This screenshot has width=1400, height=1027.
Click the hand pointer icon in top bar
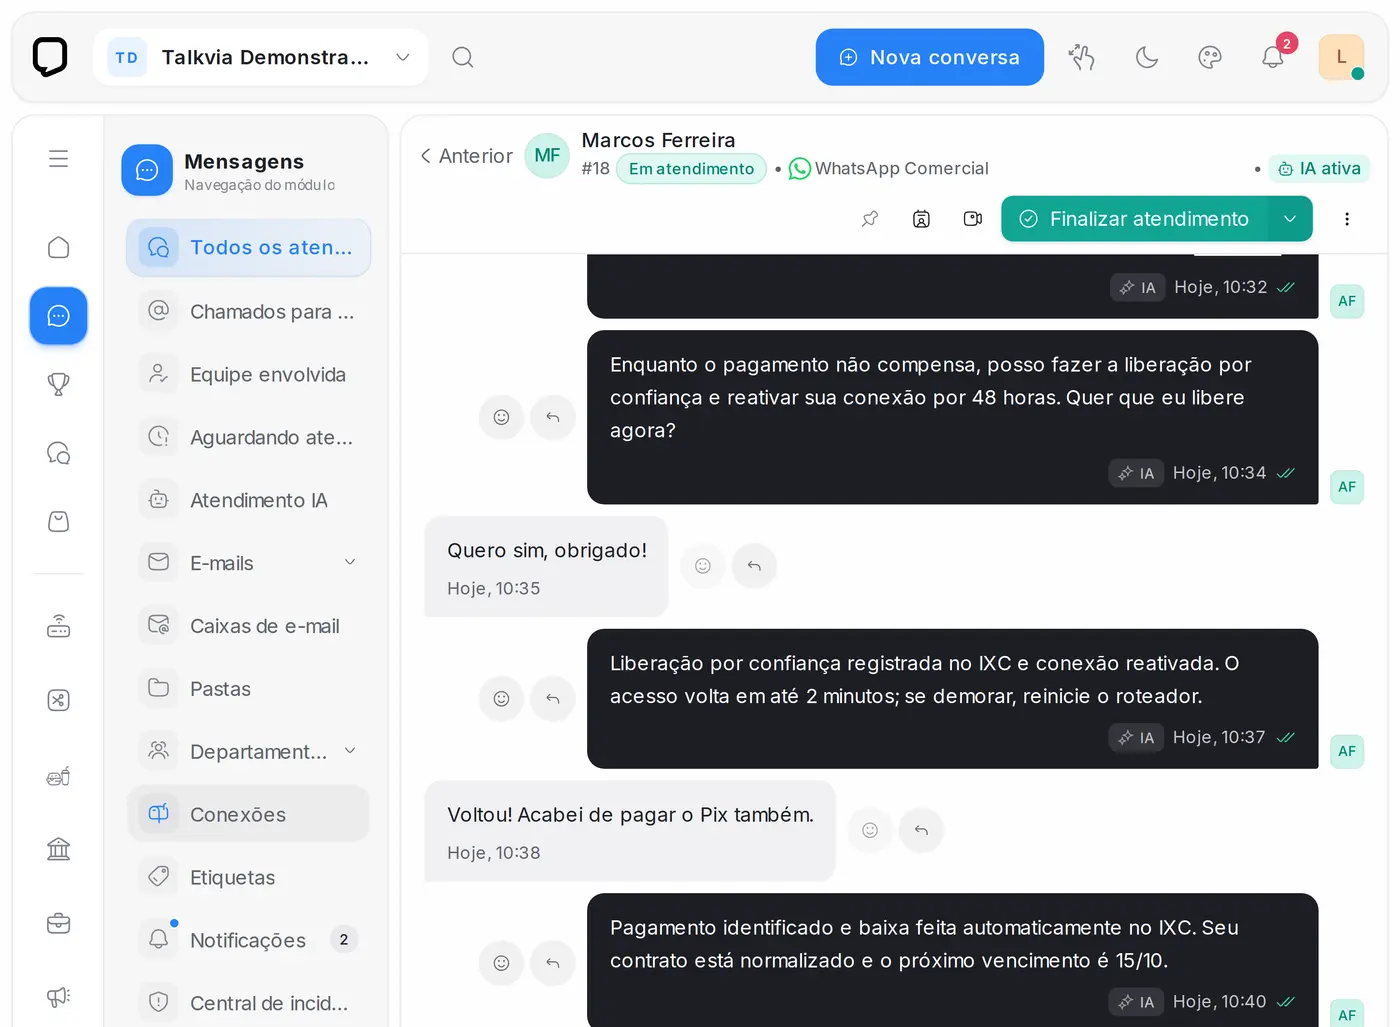[x=1082, y=57]
